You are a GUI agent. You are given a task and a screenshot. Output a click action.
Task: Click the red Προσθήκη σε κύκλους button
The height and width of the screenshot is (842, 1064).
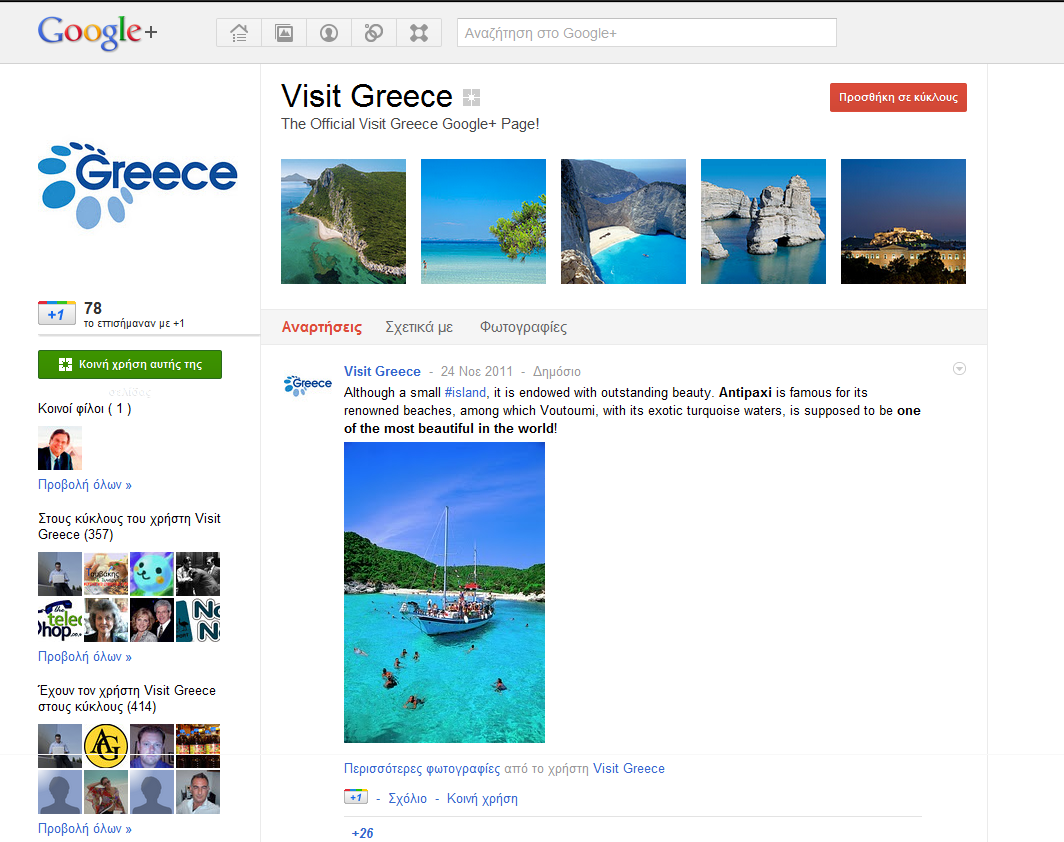898,97
